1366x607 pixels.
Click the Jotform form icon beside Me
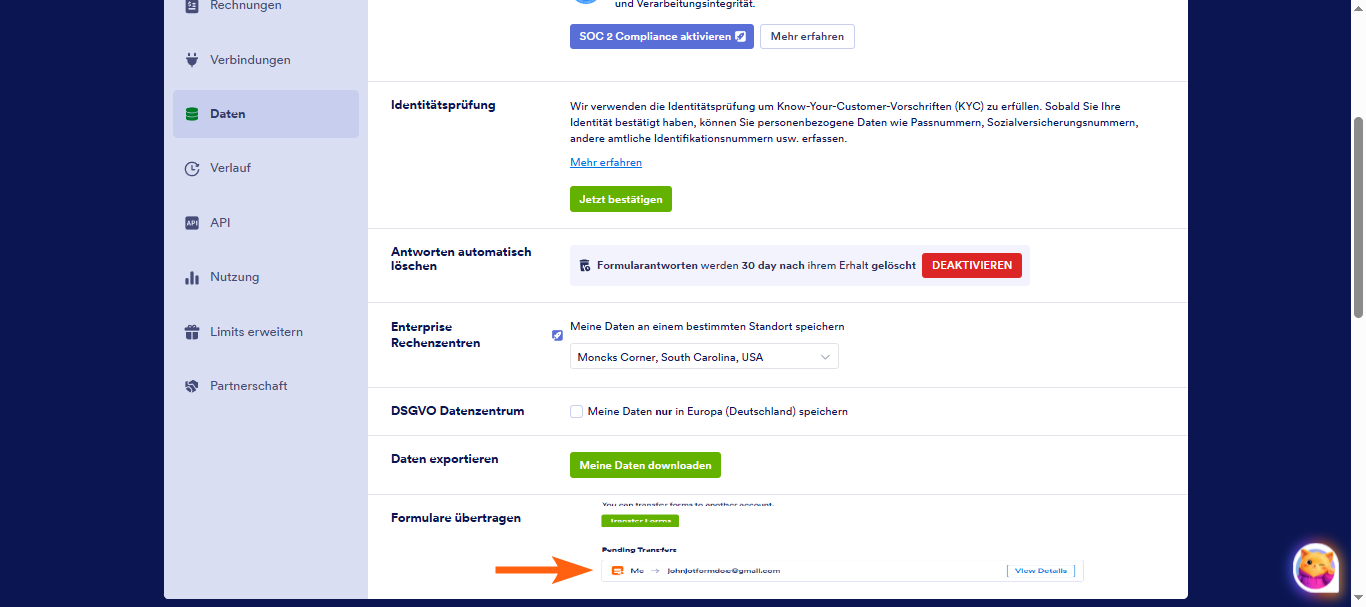(618, 571)
